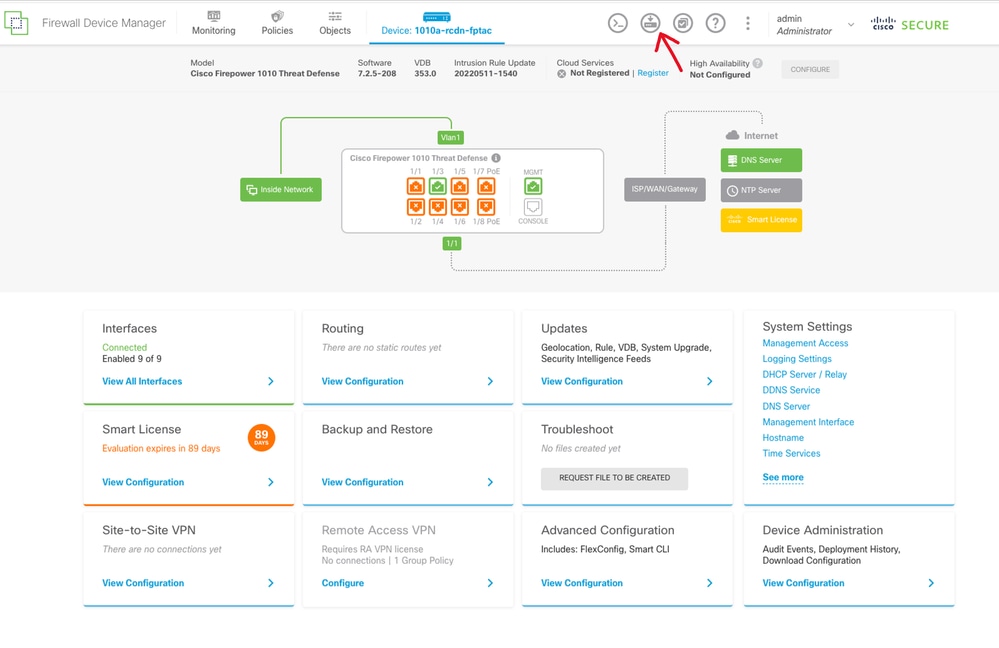Select port 1/1 interface icon

click(415, 187)
